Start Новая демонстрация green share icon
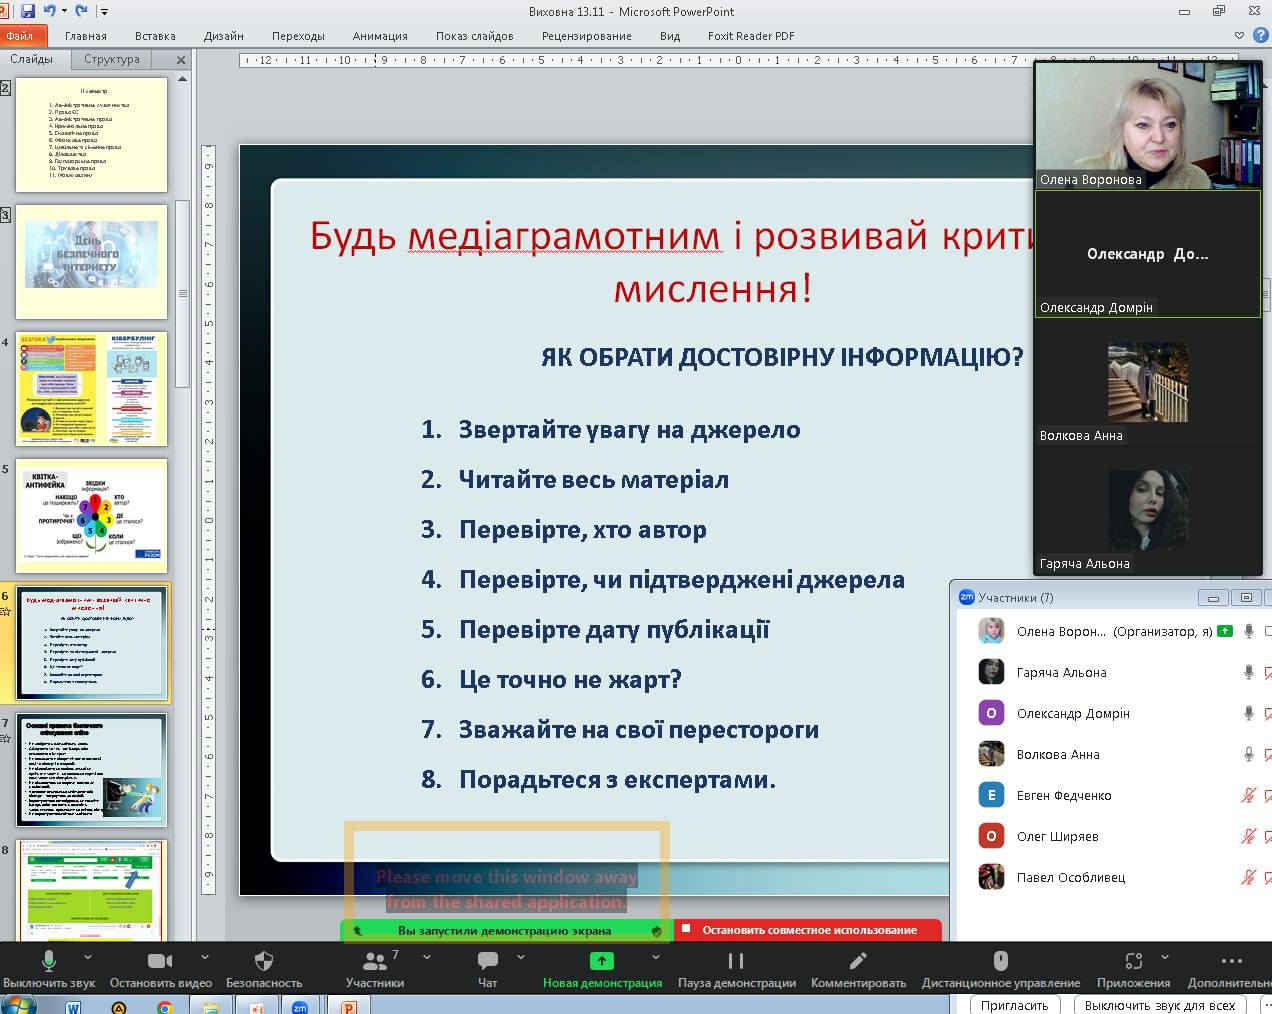The width and height of the screenshot is (1272, 1014). pos(601,961)
